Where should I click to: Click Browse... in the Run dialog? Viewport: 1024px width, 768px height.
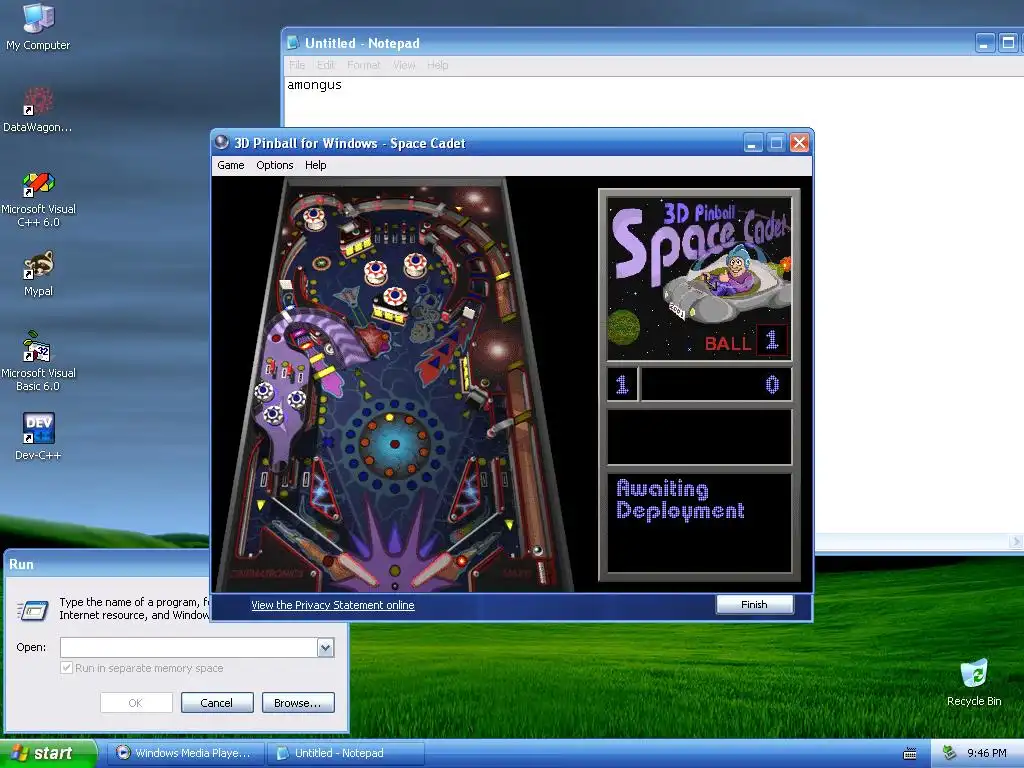pos(298,703)
